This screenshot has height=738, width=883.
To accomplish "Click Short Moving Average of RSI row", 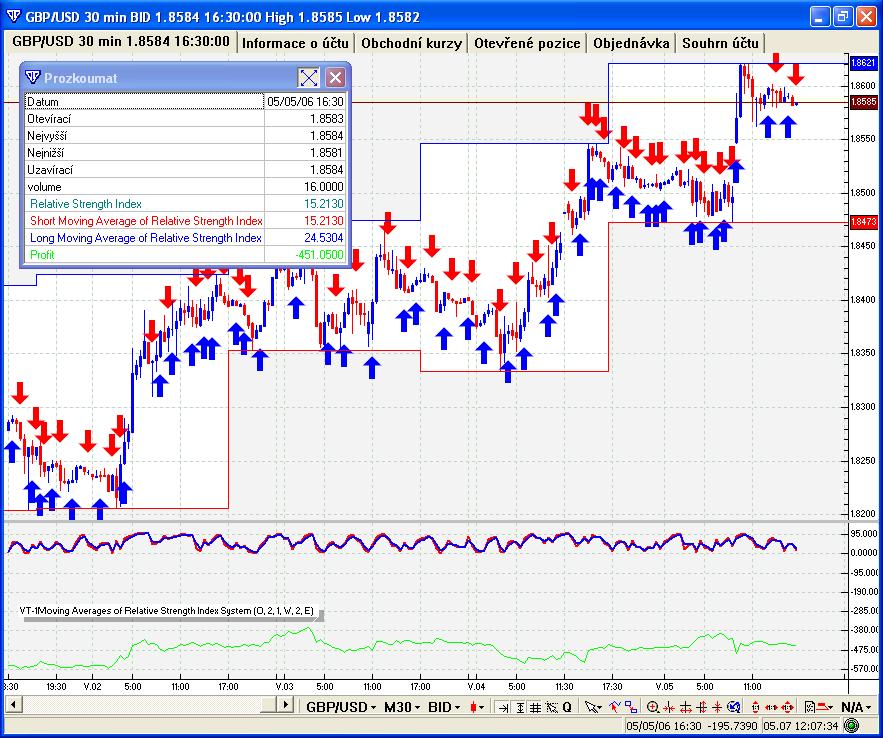I will coord(185,221).
